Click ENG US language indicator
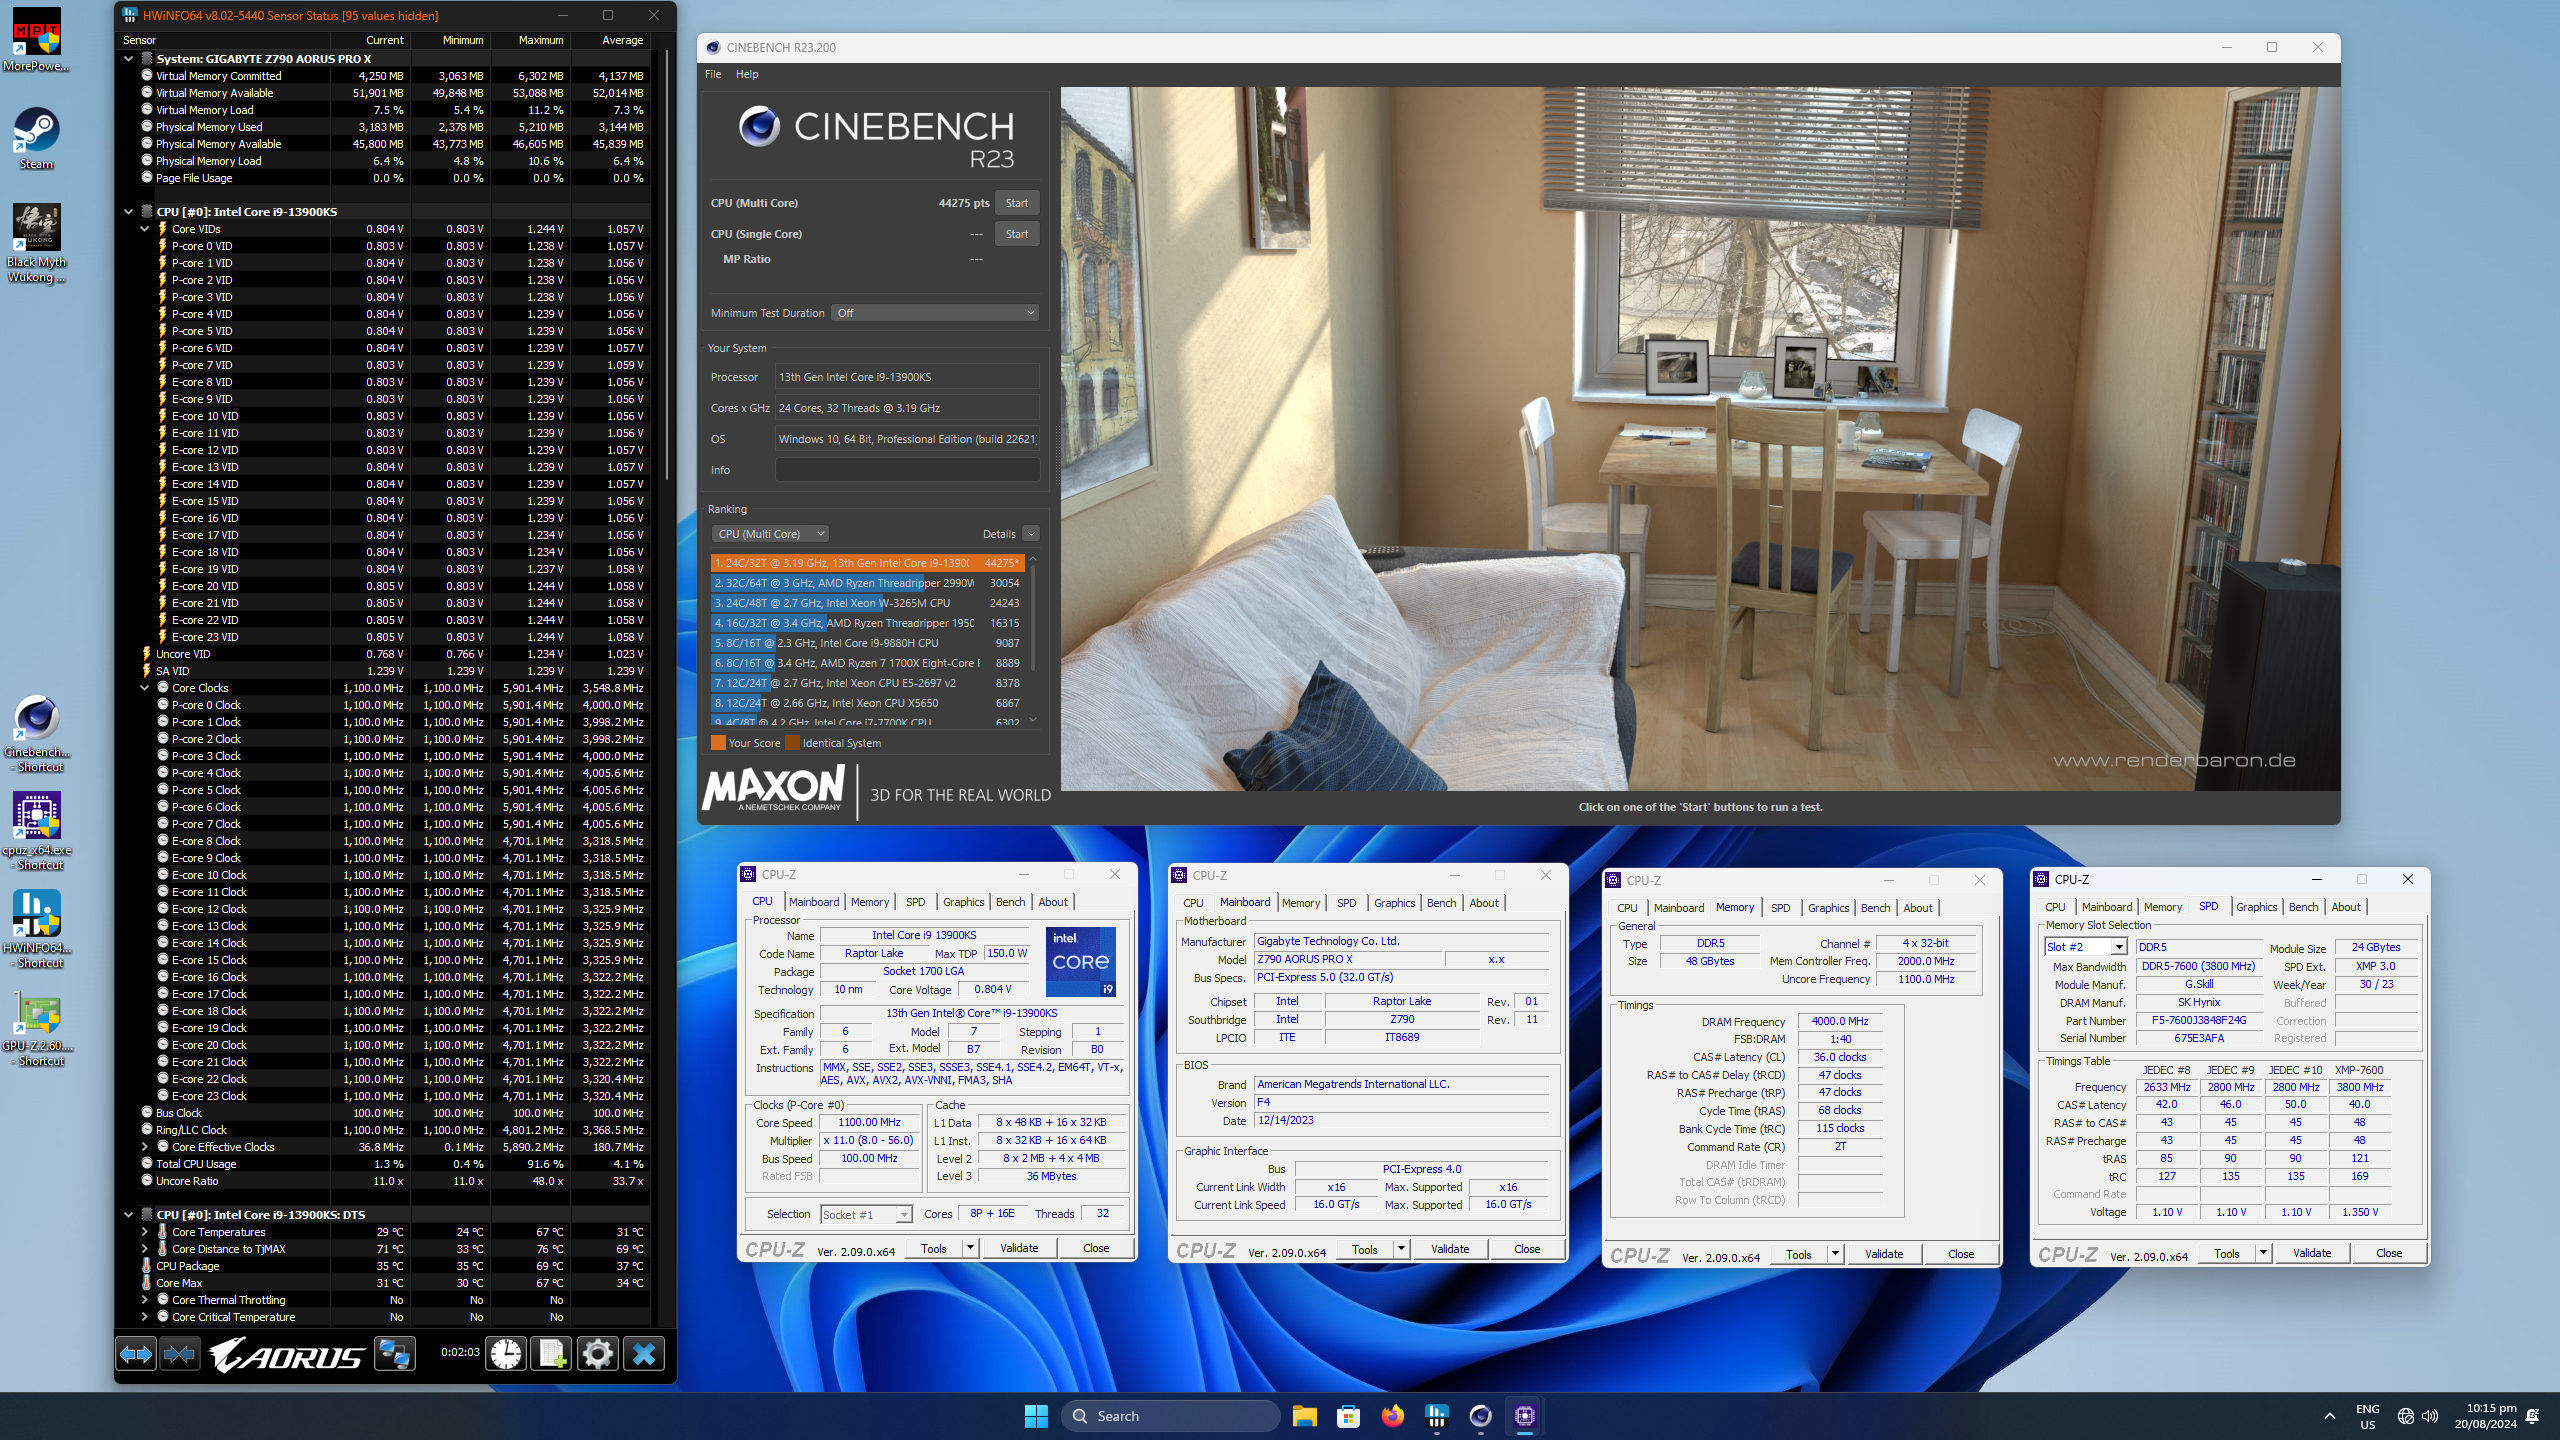The image size is (2560, 1440). (2367, 1416)
